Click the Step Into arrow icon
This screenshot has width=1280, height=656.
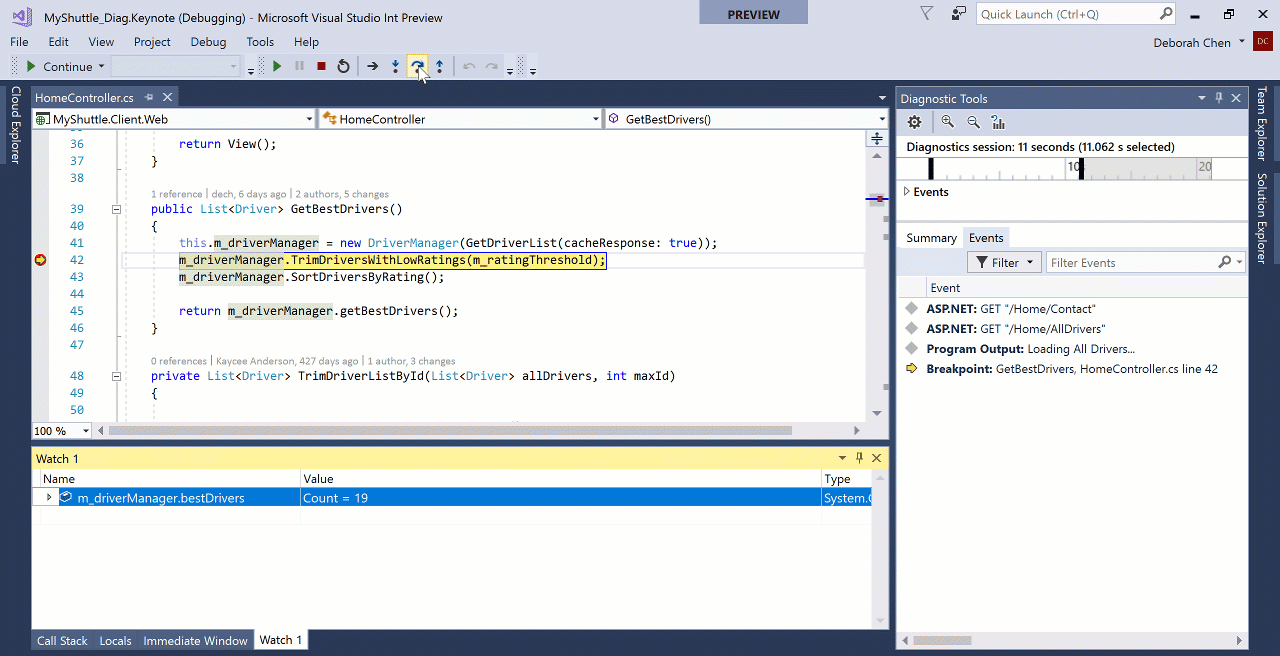[x=395, y=66]
